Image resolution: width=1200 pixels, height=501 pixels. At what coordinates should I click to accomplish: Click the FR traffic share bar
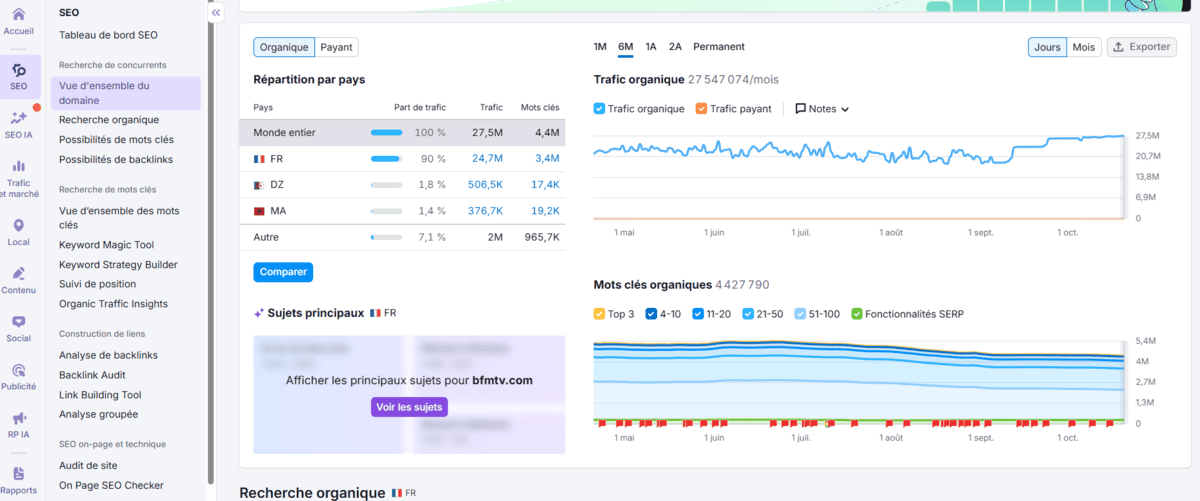[x=386, y=159]
